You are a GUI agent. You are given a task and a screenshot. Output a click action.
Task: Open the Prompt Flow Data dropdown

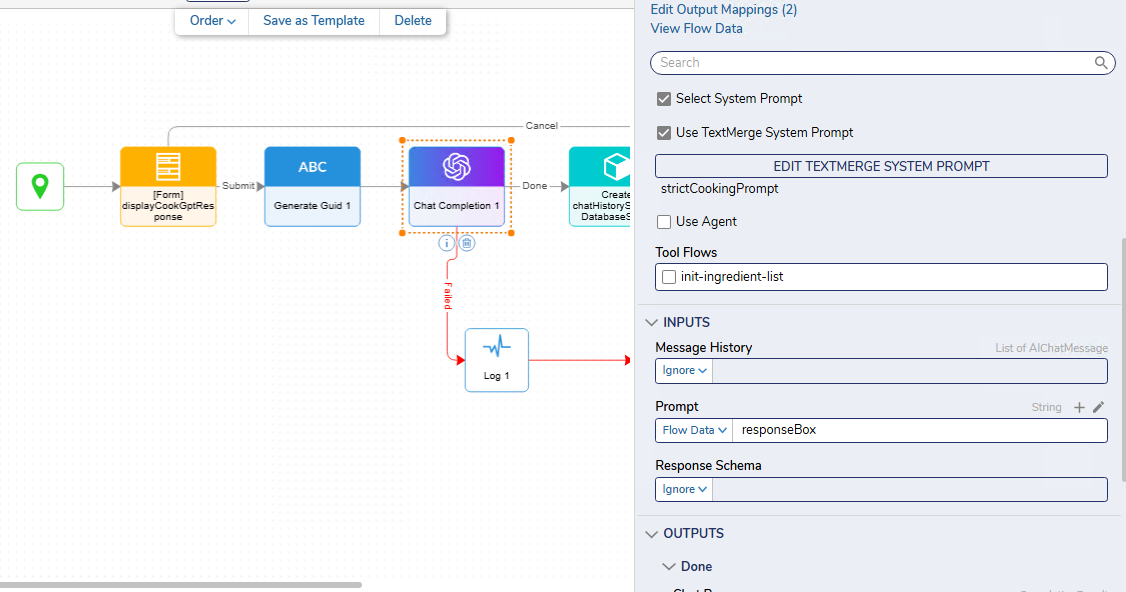click(x=694, y=430)
